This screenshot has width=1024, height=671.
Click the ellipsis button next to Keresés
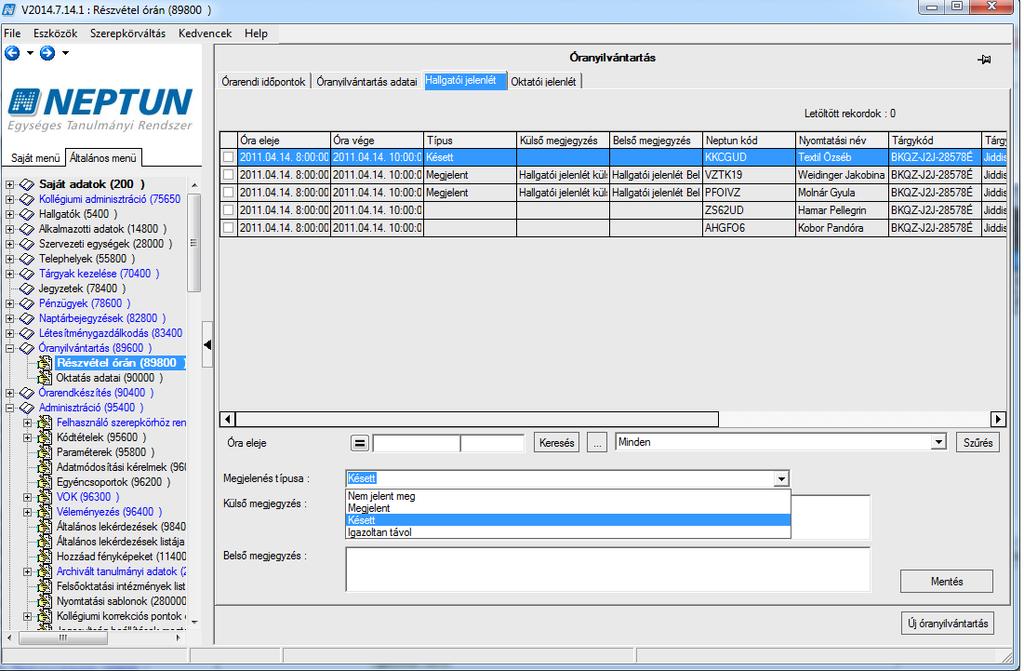pos(597,443)
